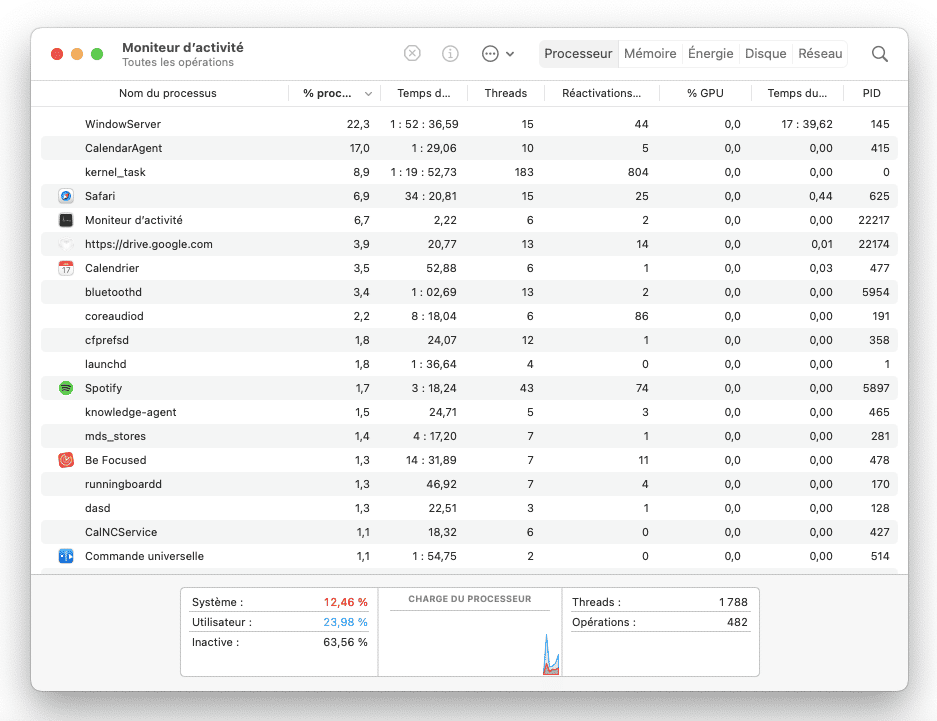Image resolution: width=937 pixels, height=721 pixels.
Task: Sort by Nom du processus column header
Action: (x=167, y=93)
